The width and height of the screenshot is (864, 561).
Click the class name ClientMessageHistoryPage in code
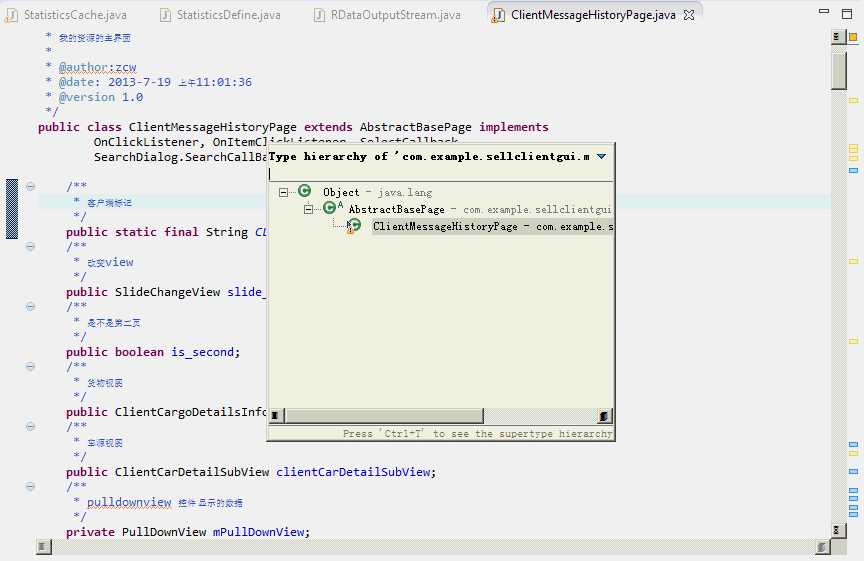[x=212, y=127]
